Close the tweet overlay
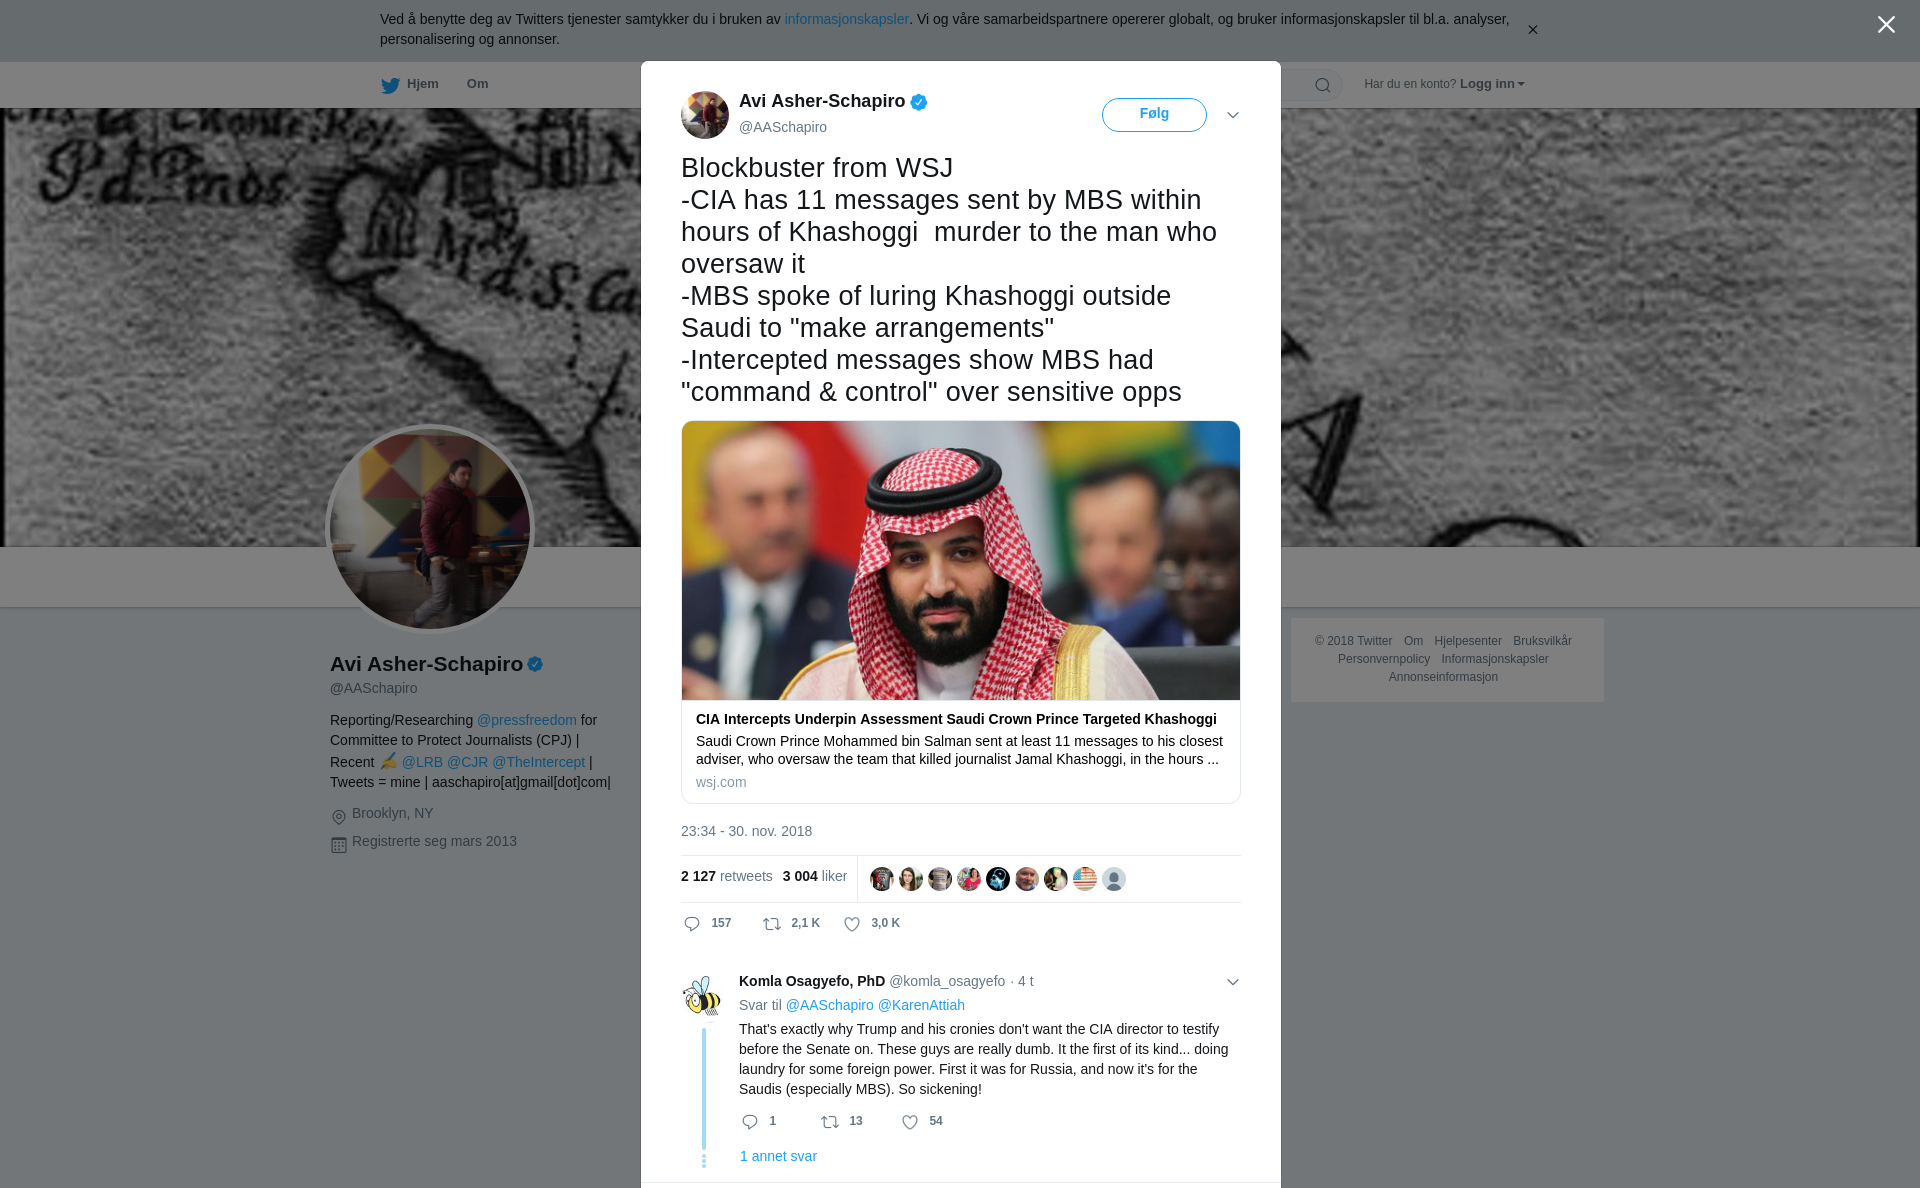 coord(1886,25)
